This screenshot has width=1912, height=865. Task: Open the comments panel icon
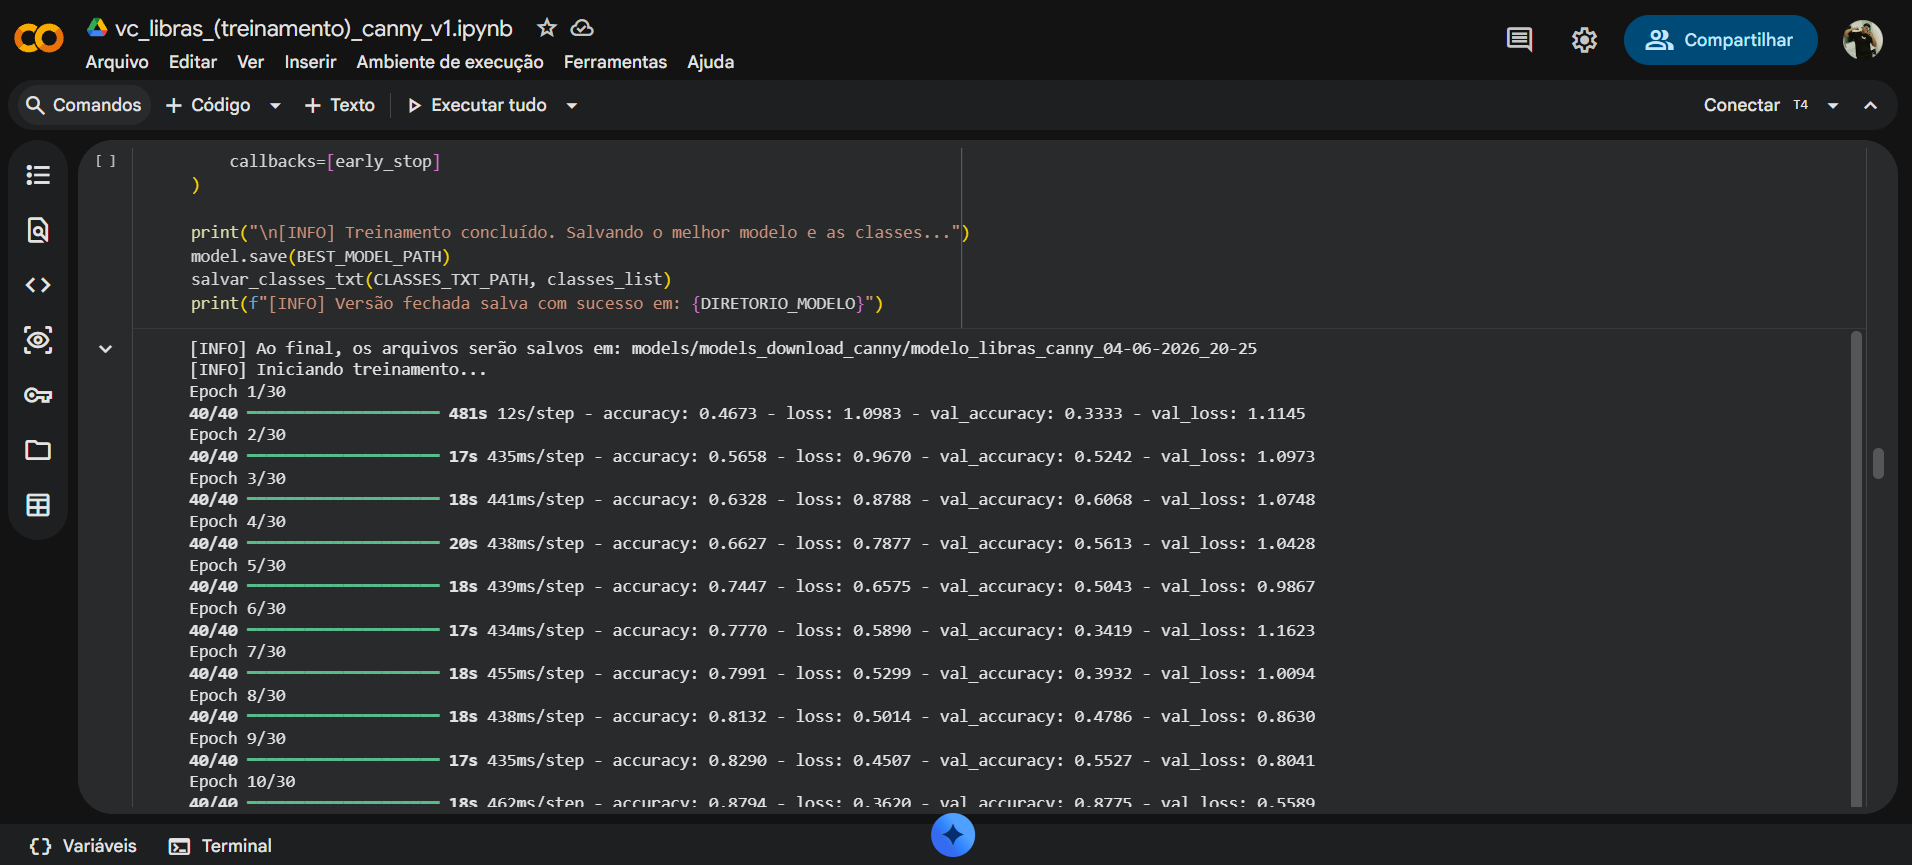pos(1519,40)
